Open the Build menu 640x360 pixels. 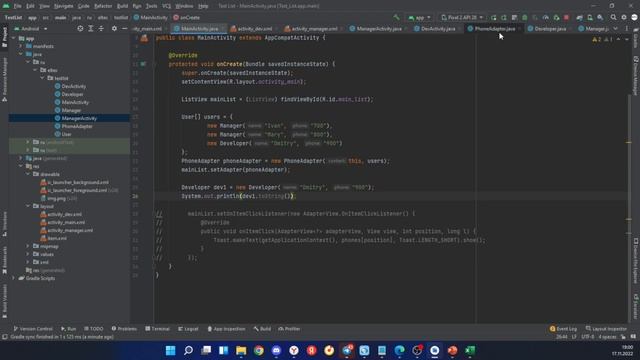pos(122,6)
